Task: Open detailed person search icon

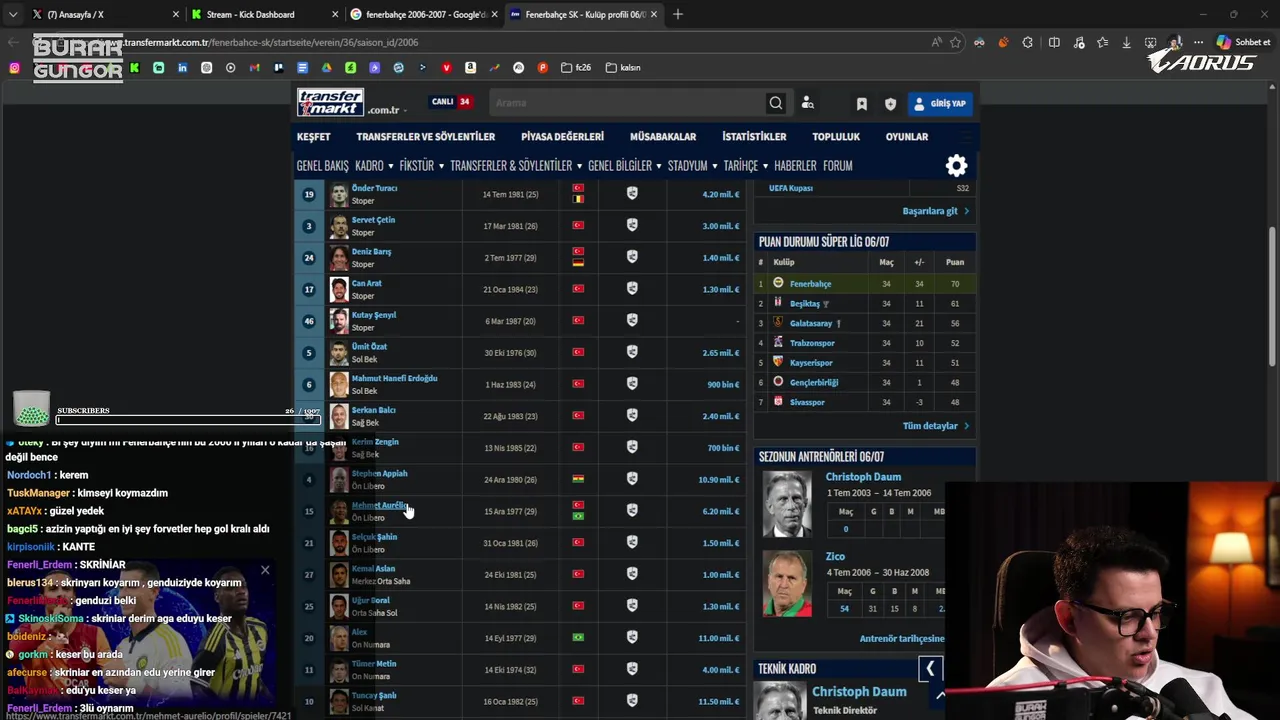Action: coord(808,103)
